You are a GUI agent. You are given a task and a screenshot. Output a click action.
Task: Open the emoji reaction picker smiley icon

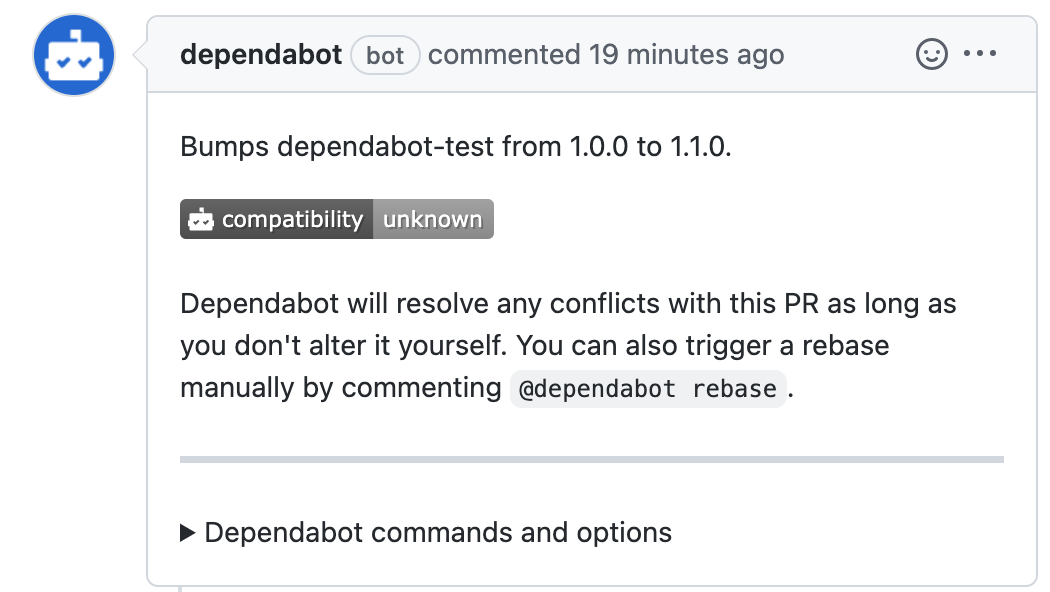(931, 55)
